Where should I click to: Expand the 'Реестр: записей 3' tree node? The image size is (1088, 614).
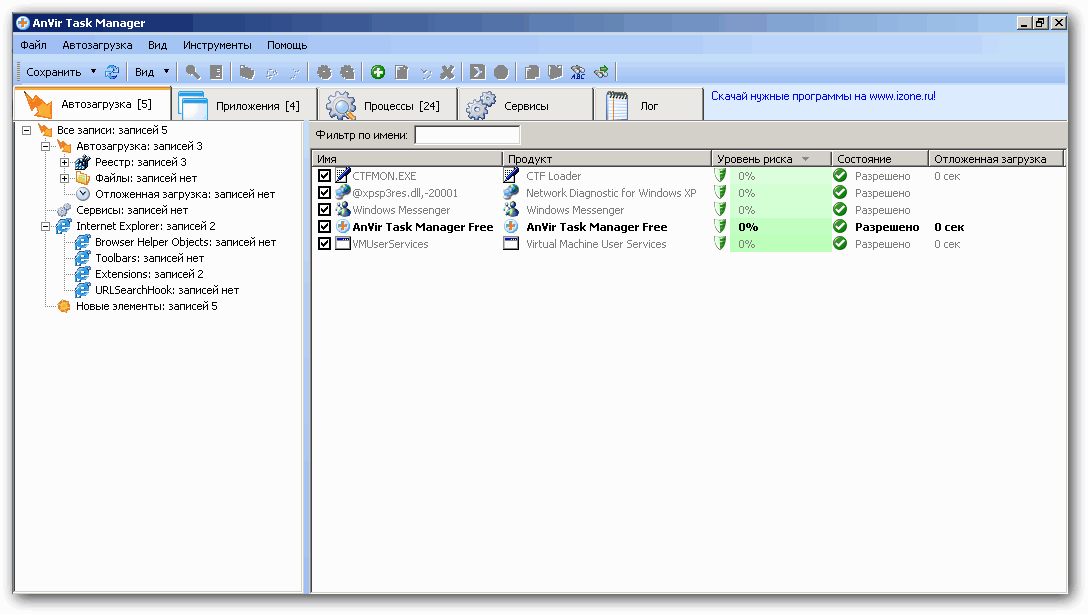[64, 162]
